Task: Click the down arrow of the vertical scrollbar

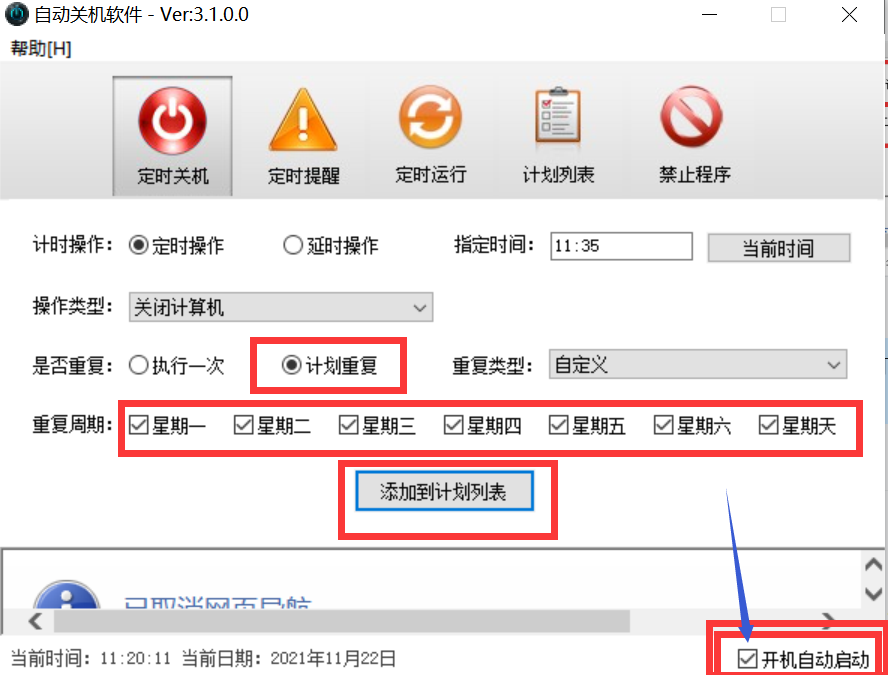Action: 873,593
